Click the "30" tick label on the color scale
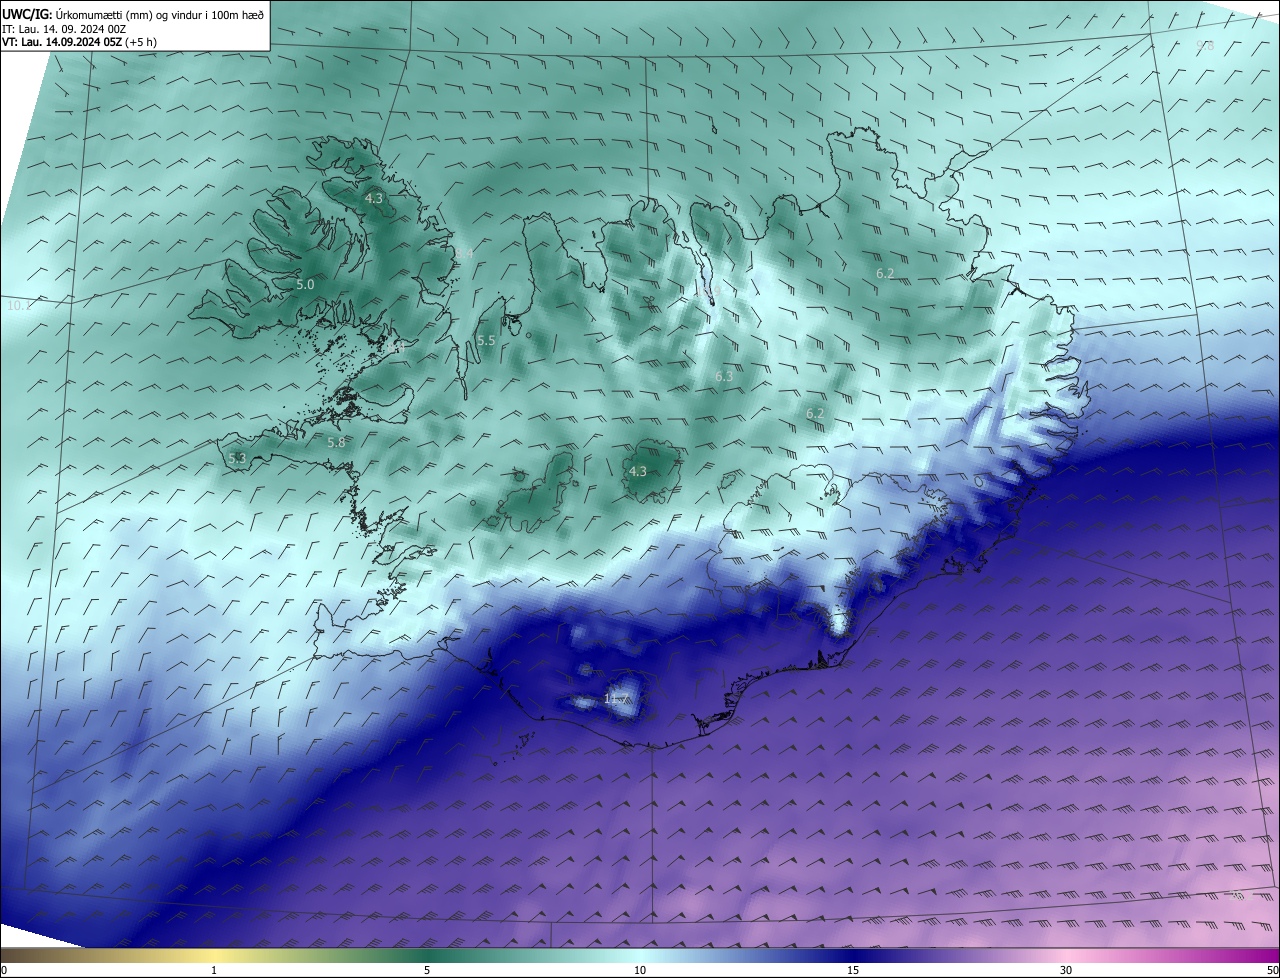This screenshot has width=1280, height=978. tap(1066, 970)
